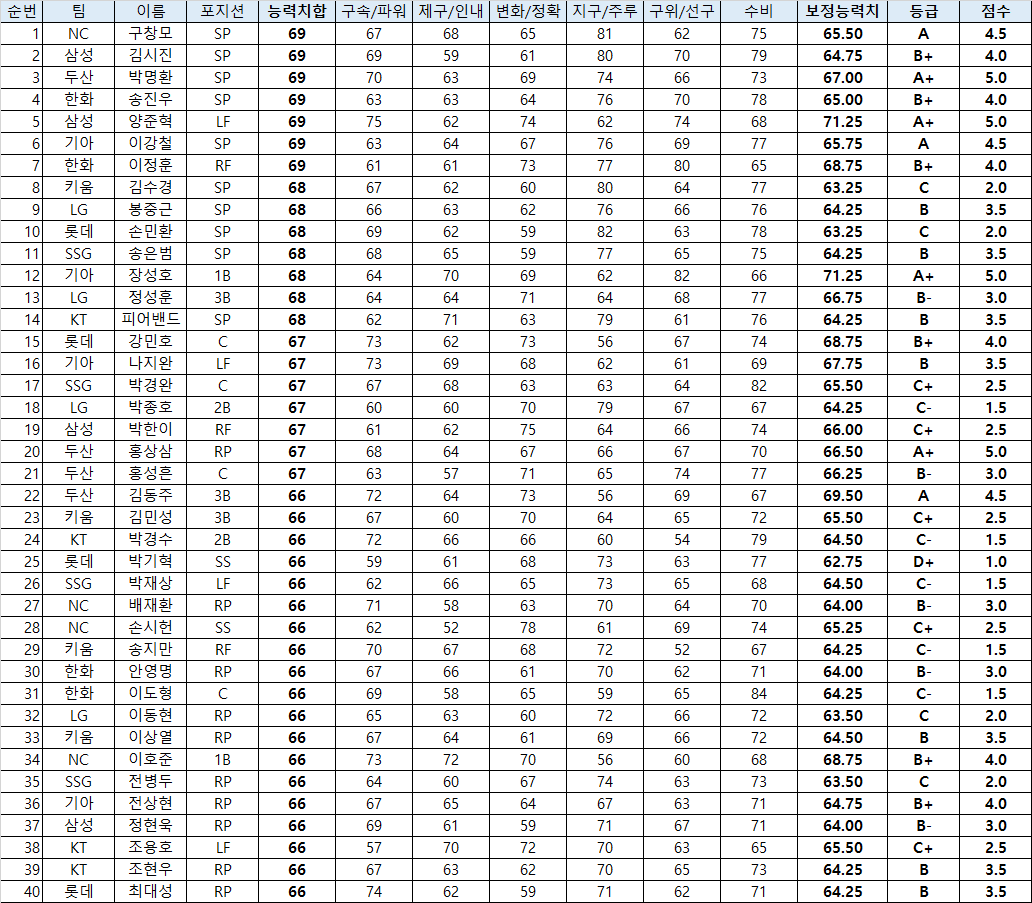This screenshot has height=903, width=1032.
Task: Click defense value 84 in 이도형's row
Action: coord(759,694)
